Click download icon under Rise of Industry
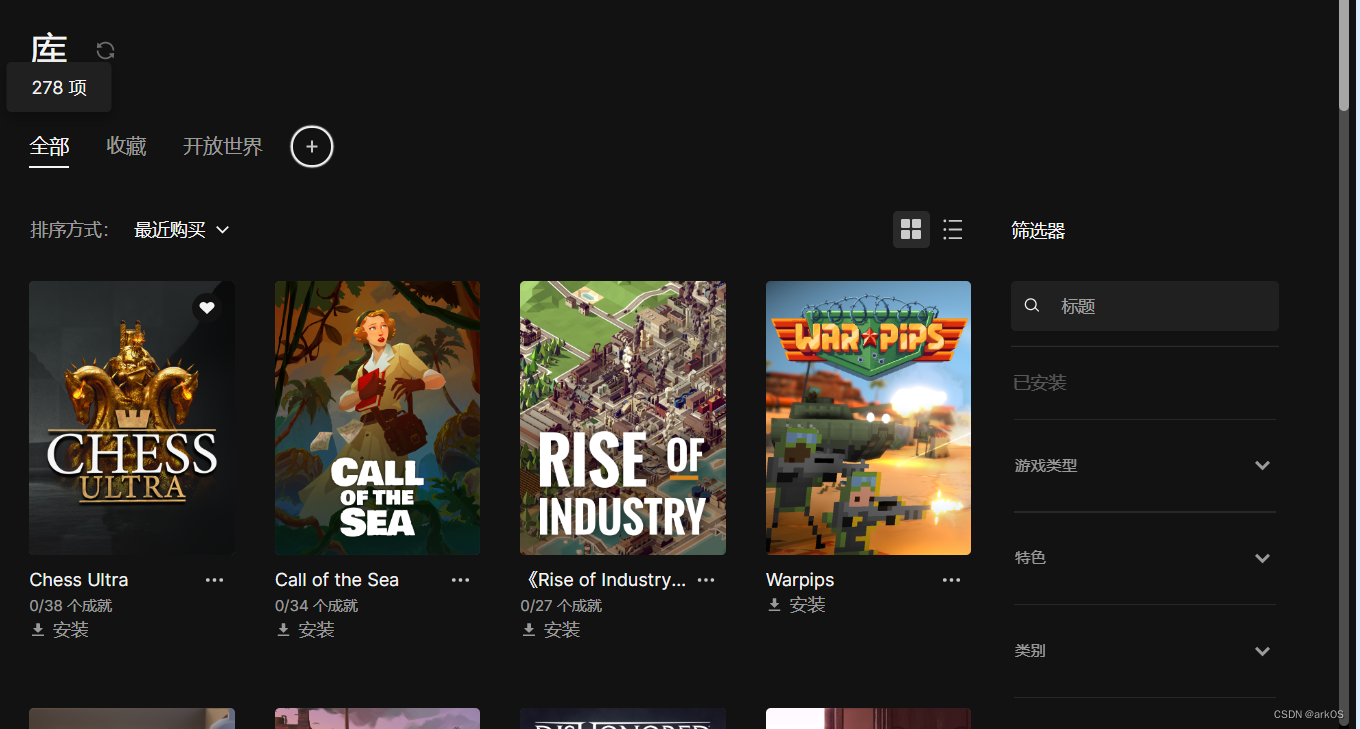1360x729 pixels. [529, 630]
